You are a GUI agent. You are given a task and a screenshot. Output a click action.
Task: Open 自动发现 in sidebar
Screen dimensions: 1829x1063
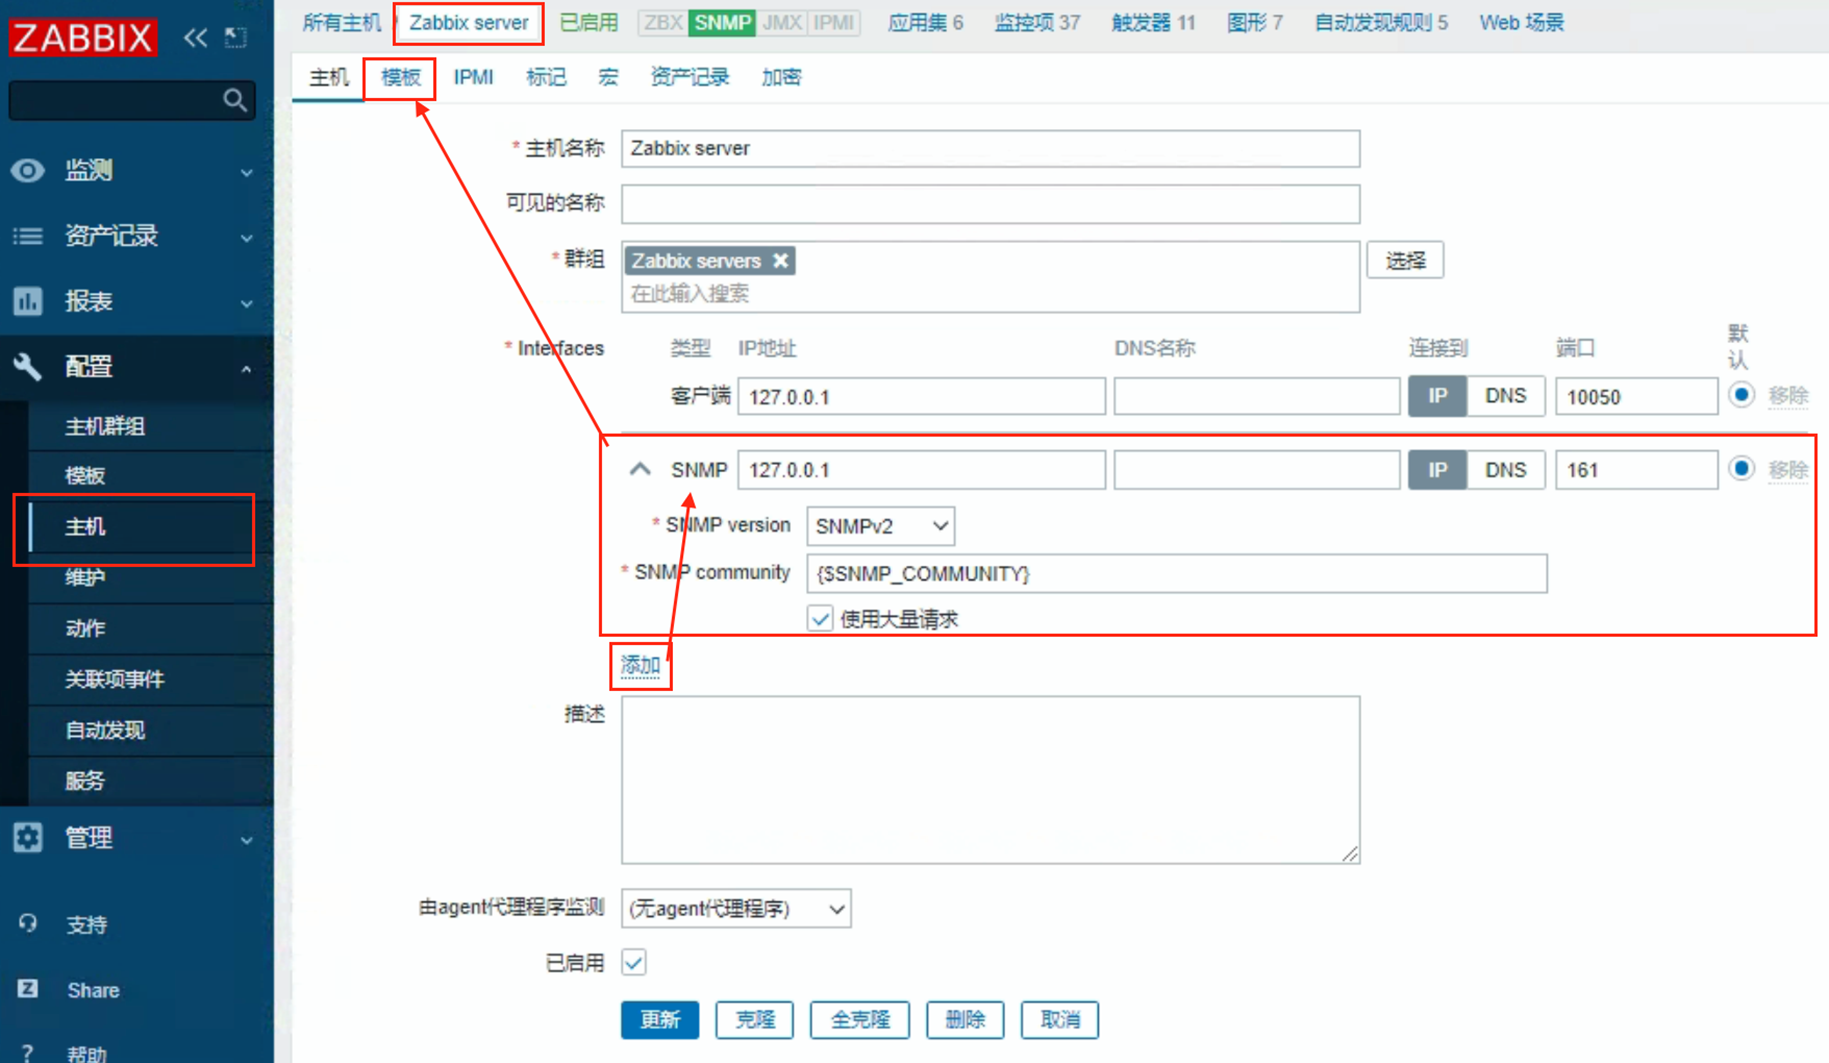105,731
